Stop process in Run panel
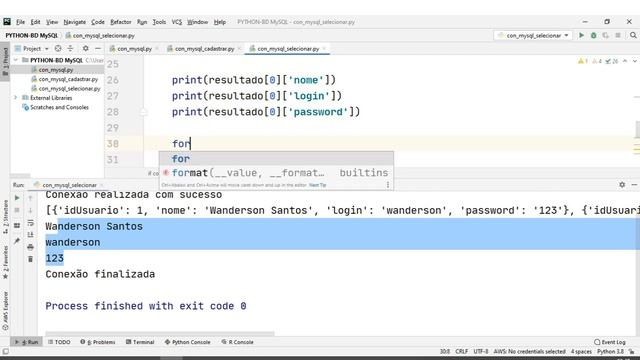 (x=17, y=210)
